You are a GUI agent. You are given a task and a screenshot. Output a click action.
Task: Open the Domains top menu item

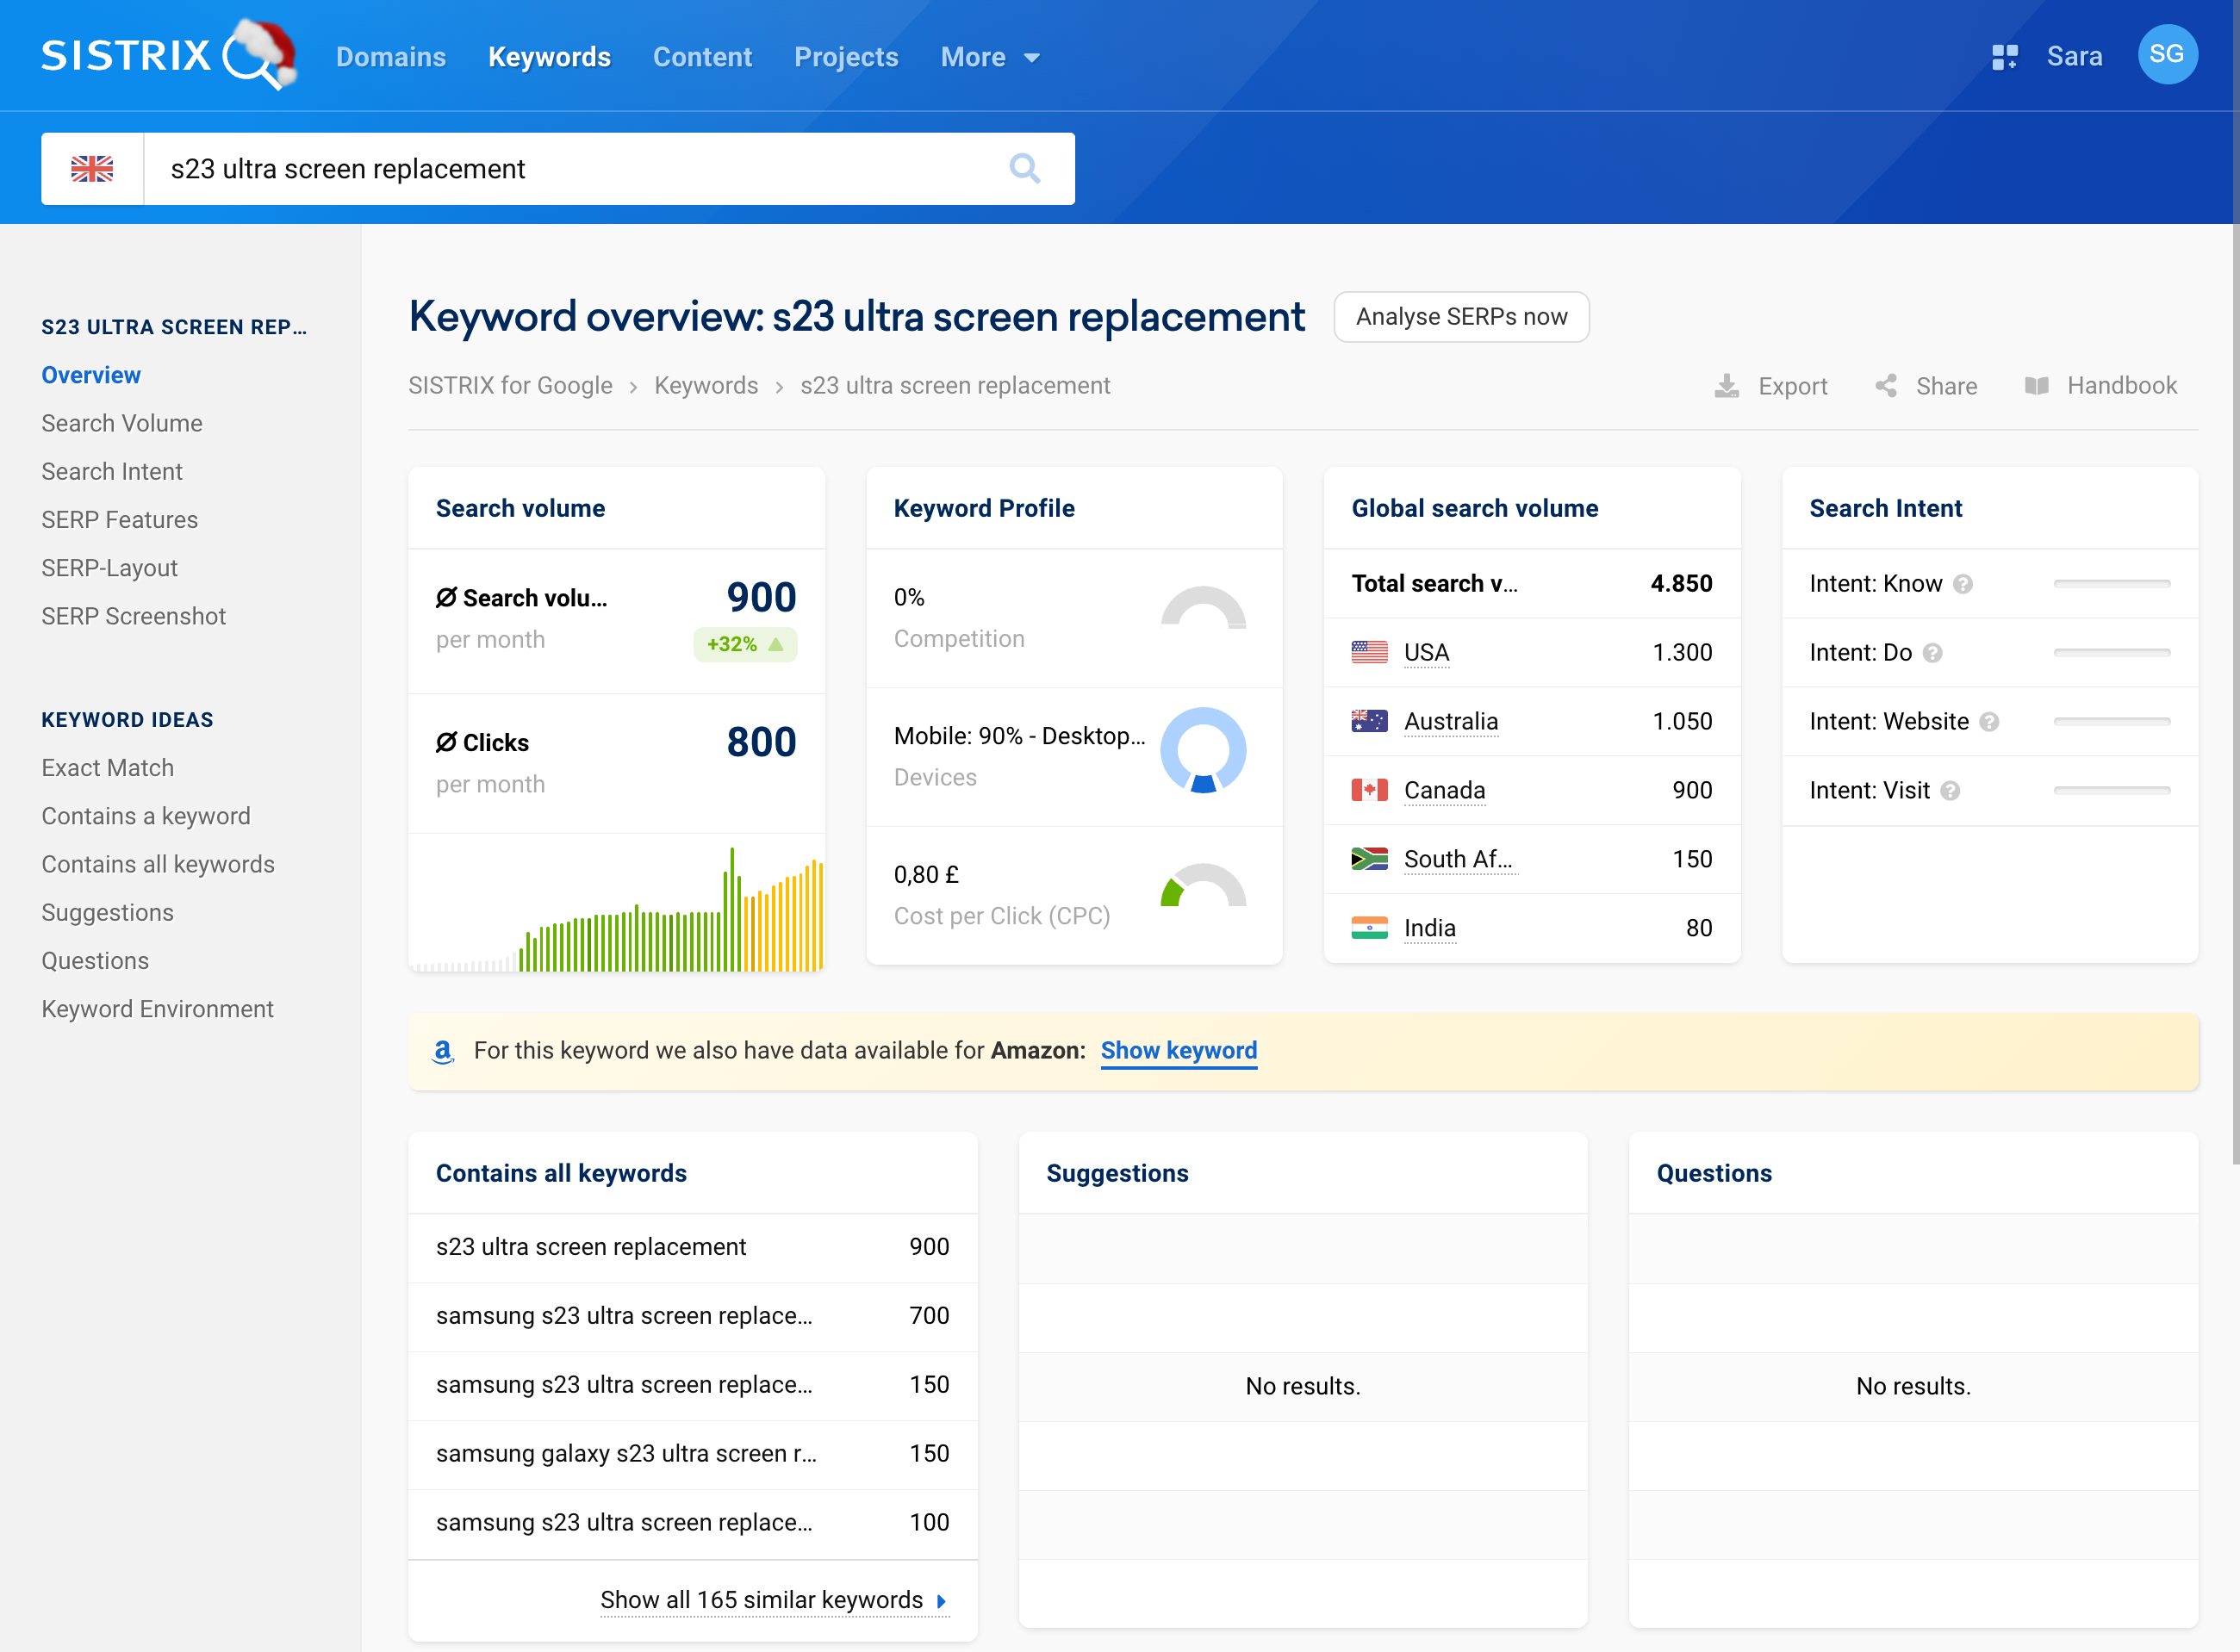point(391,57)
